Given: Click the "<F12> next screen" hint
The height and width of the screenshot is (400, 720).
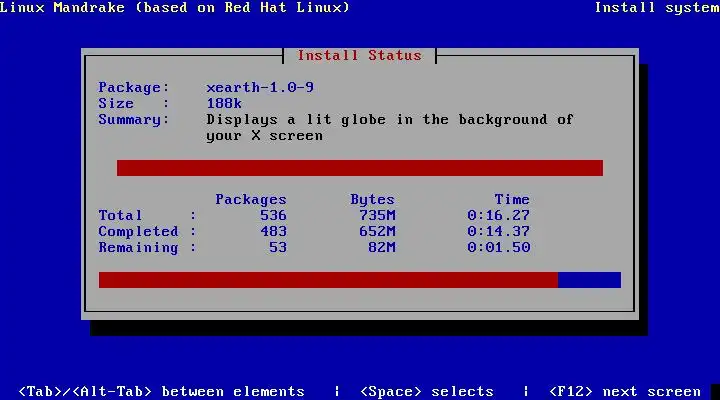Looking at the screenshot, I should pyautogui.click(x=625, y=392).
